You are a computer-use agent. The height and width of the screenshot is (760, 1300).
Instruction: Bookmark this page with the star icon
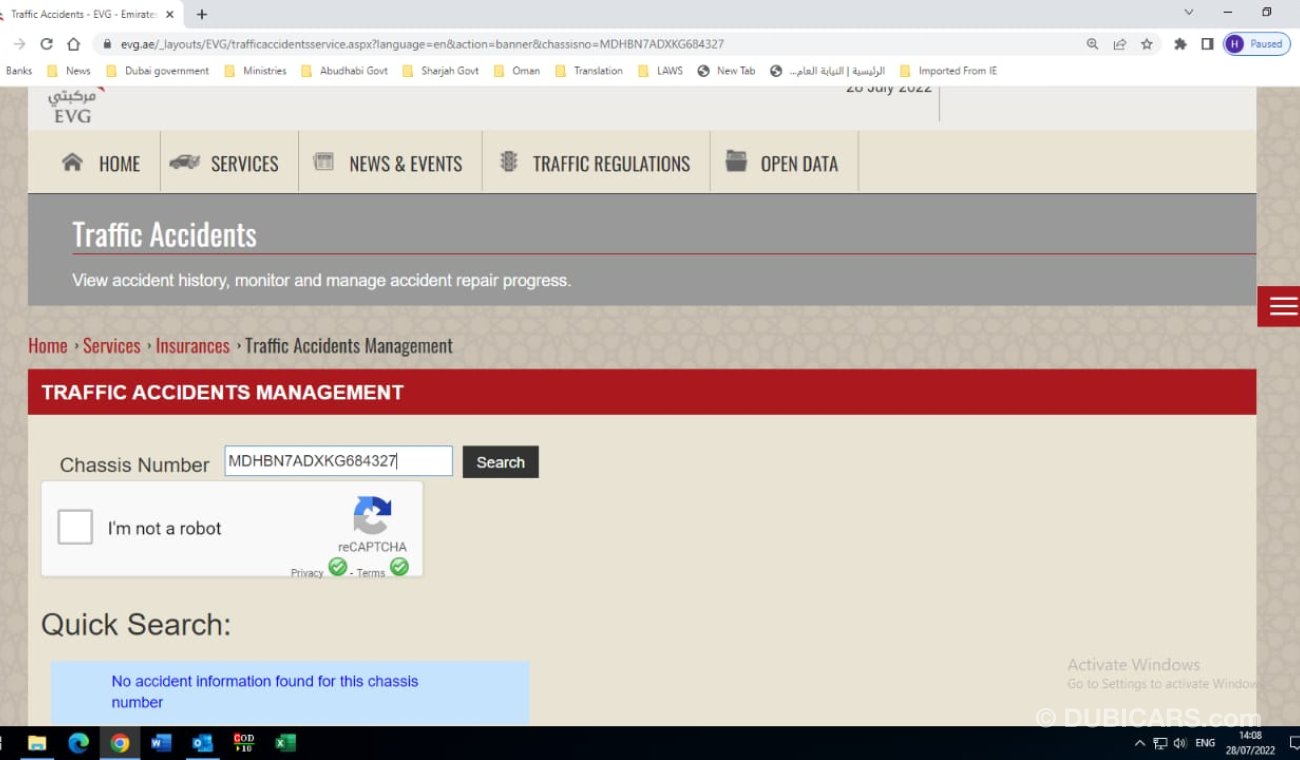1147,44
